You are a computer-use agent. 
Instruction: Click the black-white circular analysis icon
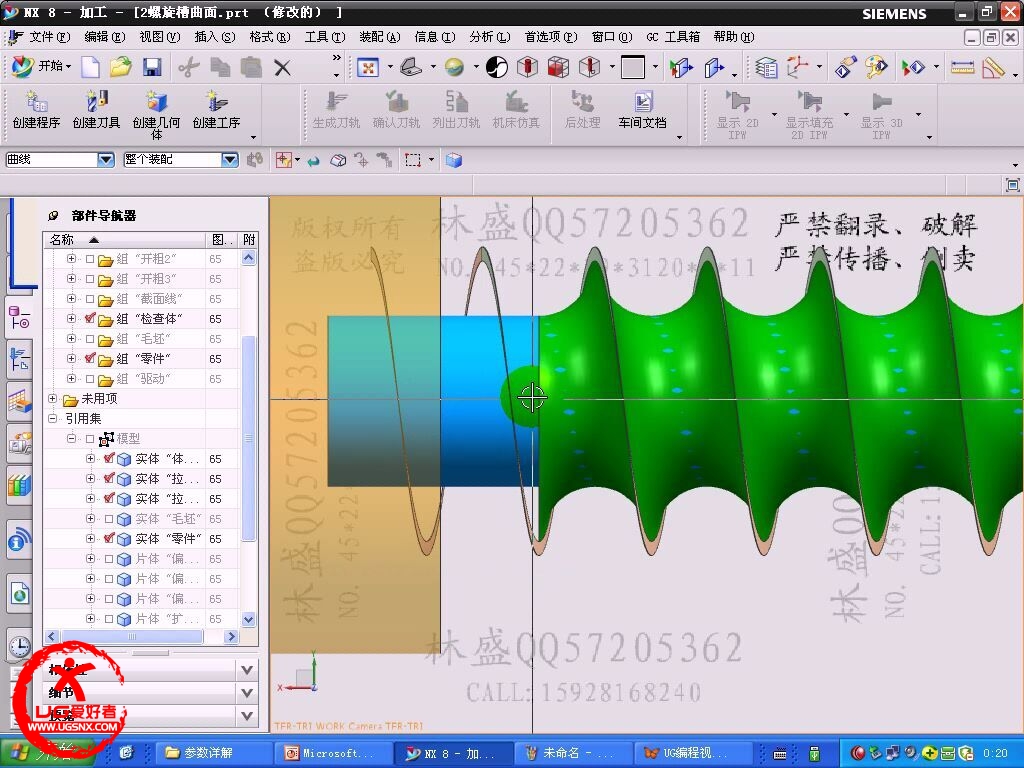point(496,67)
